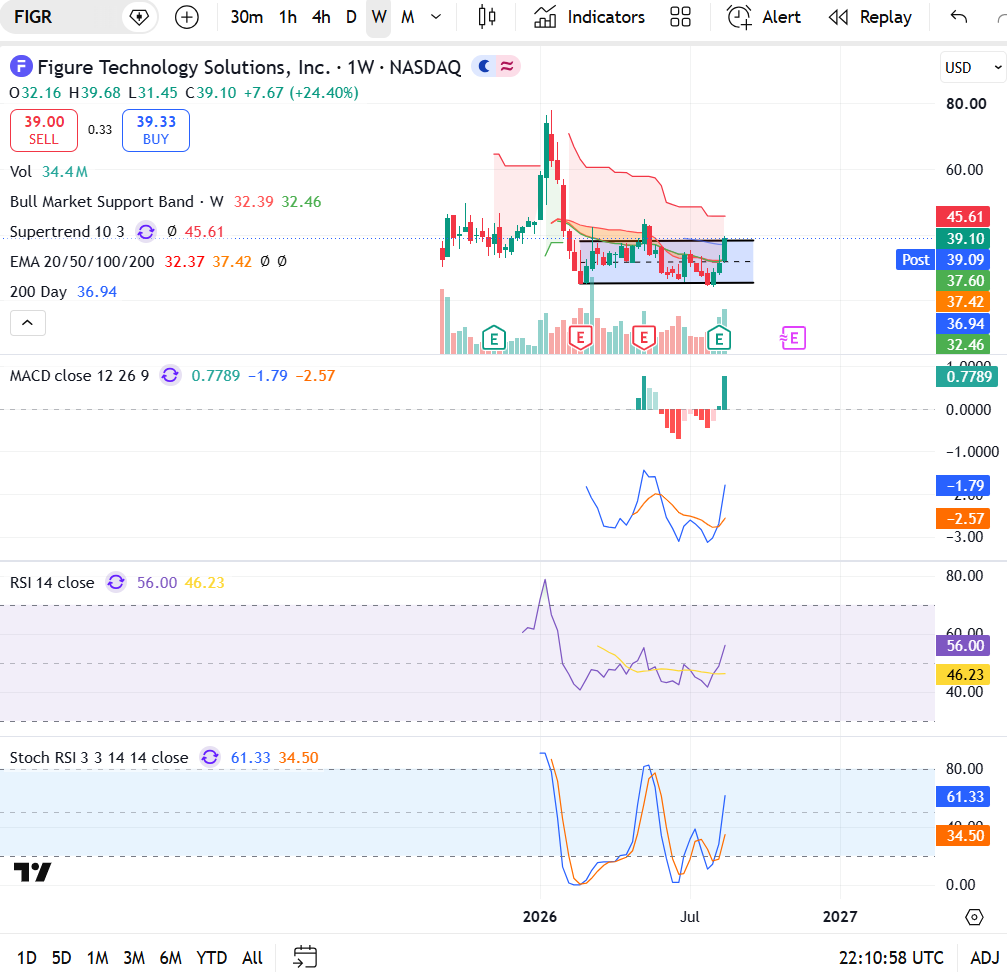
Task: Open the first green earnings marker
Action: tap(494, 337)
